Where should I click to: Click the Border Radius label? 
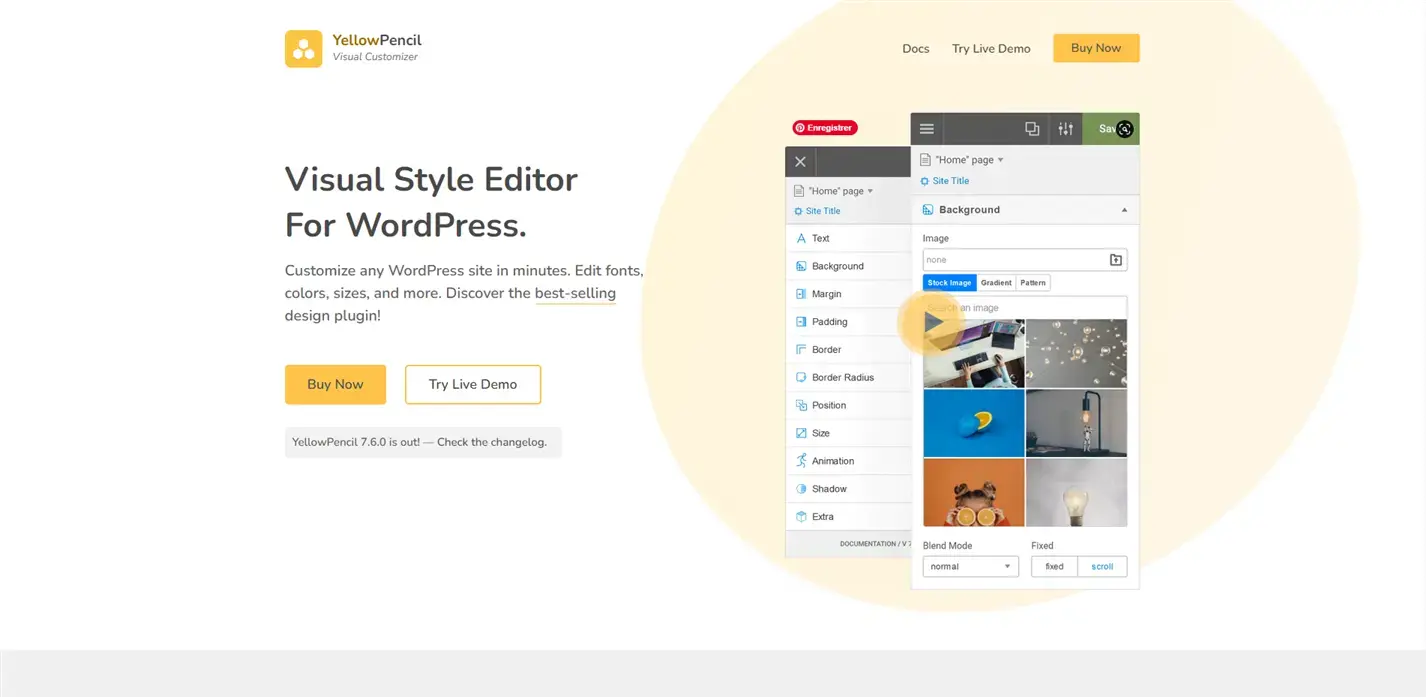tap(843, 378)
